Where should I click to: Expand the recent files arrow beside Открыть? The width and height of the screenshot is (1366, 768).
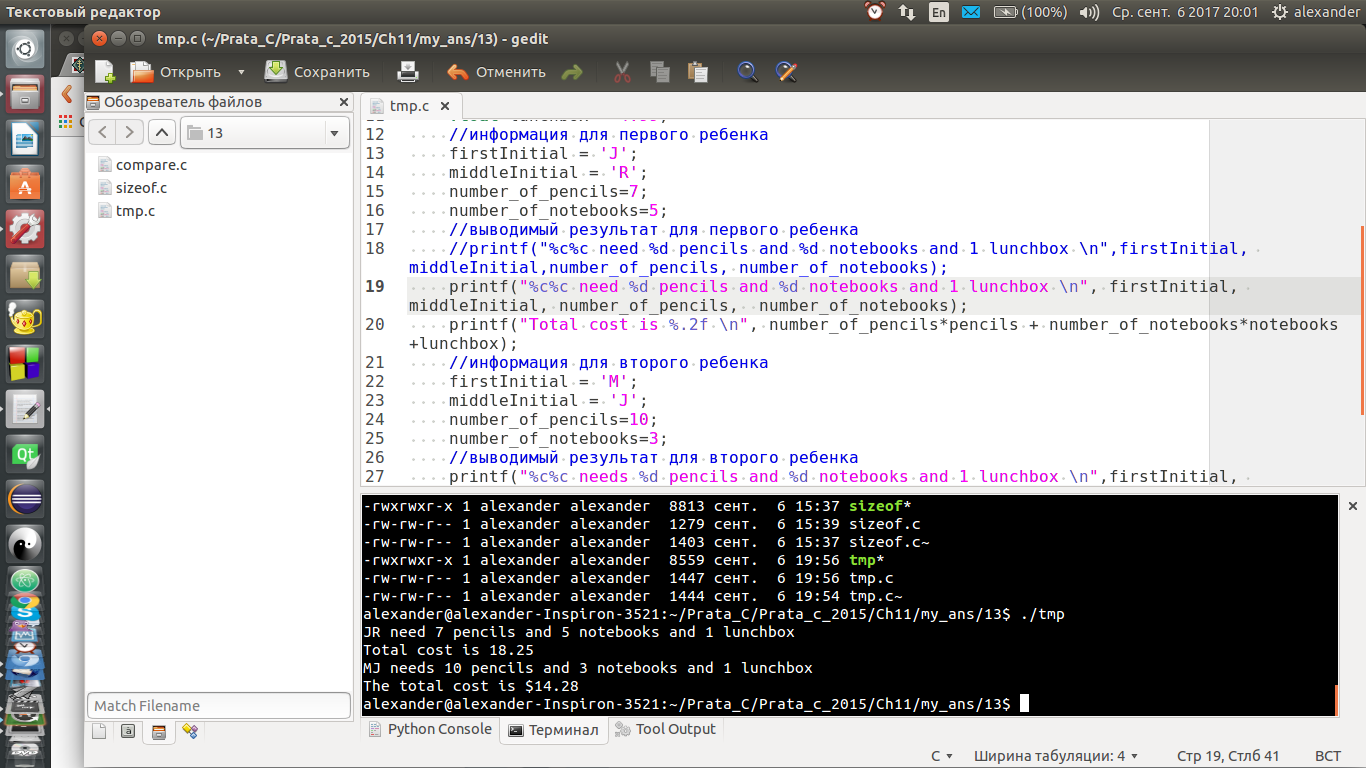[x=241, y=72]
